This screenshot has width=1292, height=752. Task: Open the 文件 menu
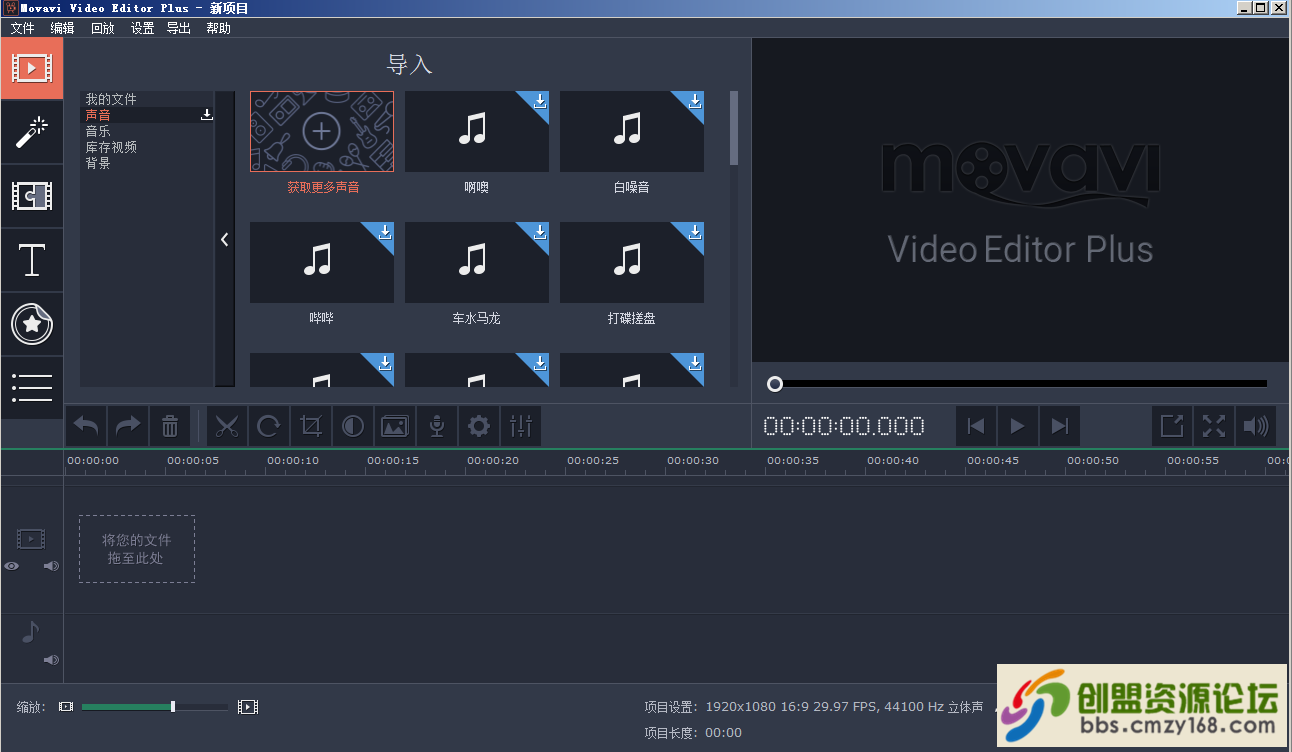tap(22, 28)
